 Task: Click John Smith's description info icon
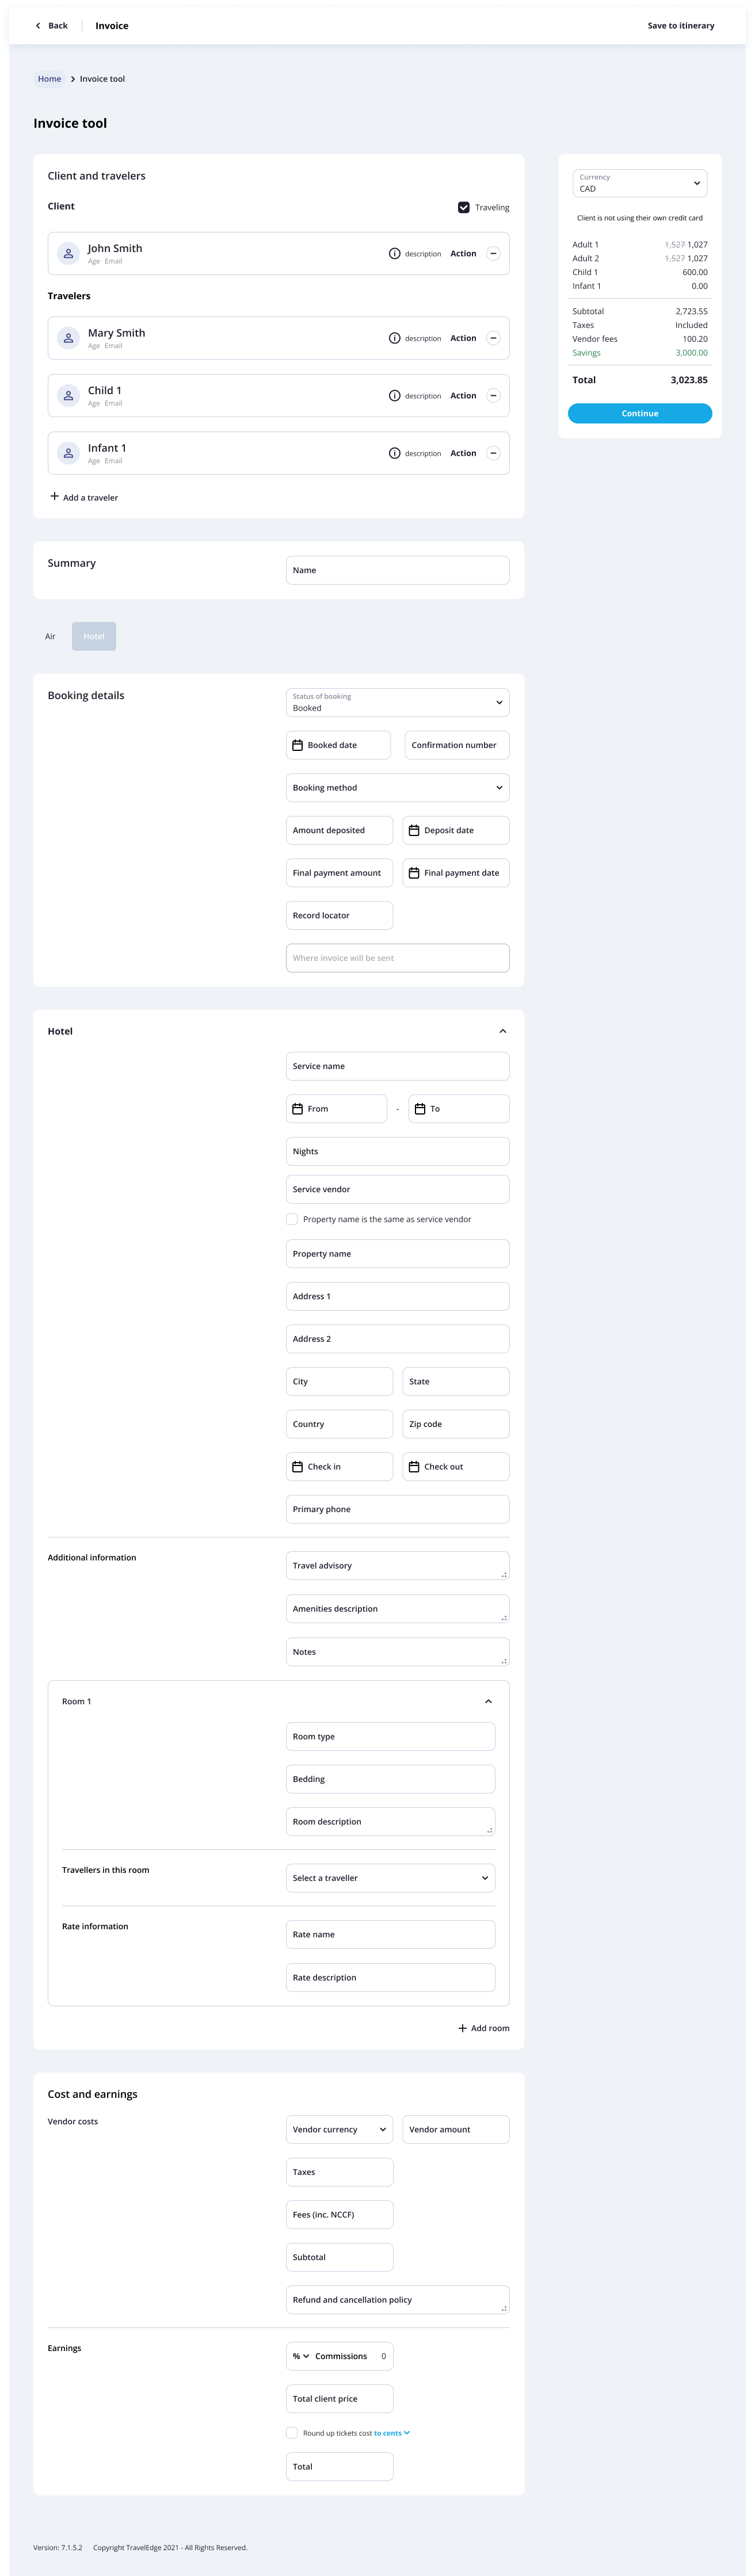tap(394, 254)
